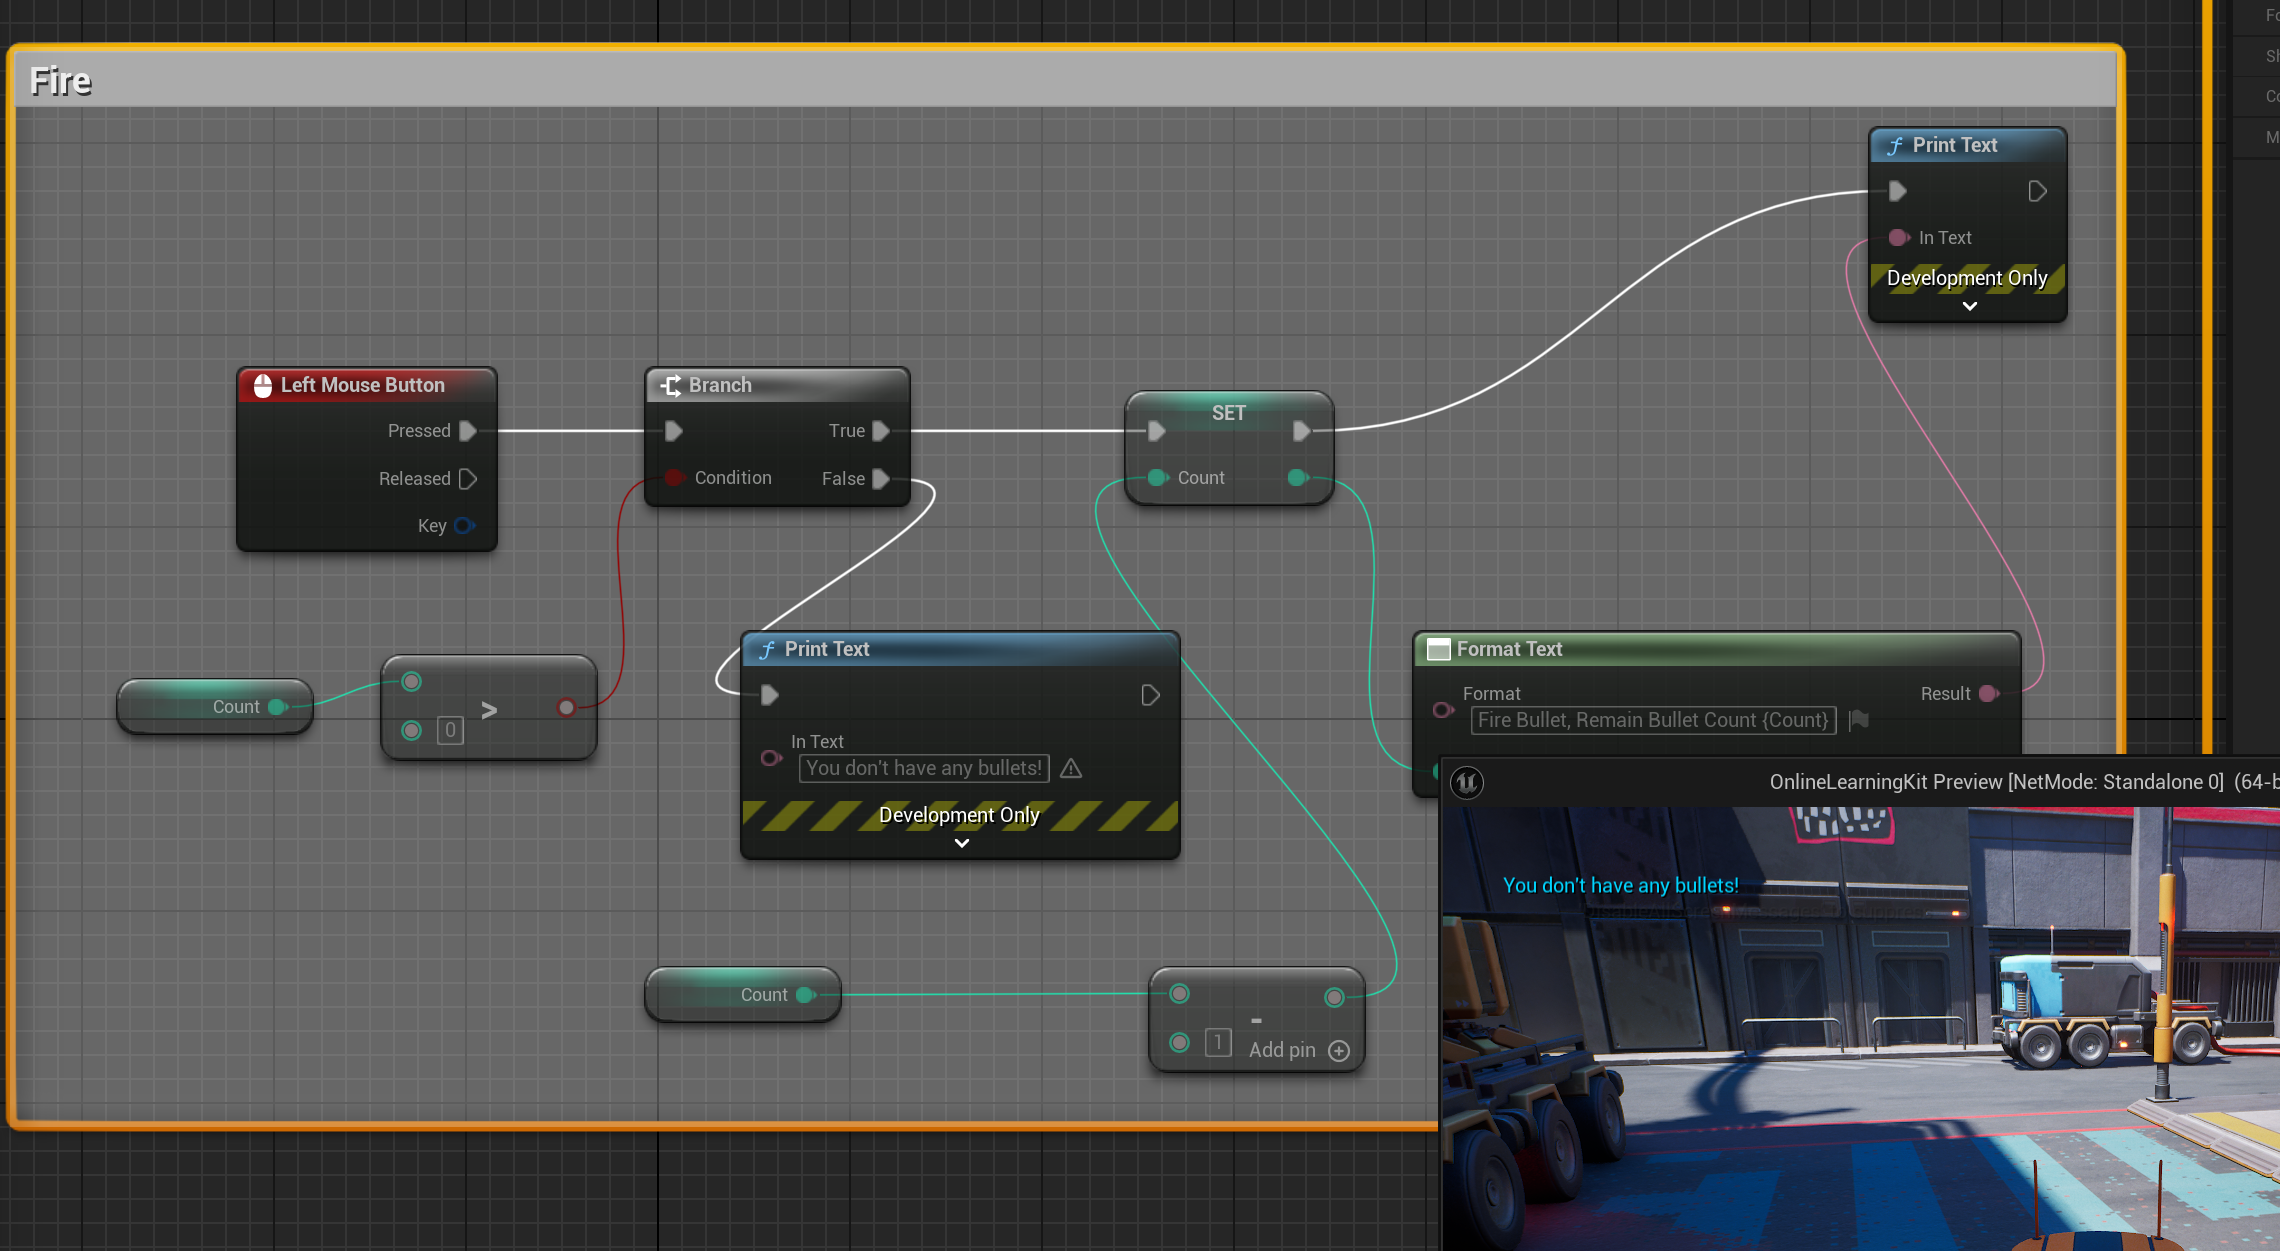Image resolution: width=2280 pixels, height=1251 pixels.
Task: Expand the lower Print Text node's Development Only chevron
Action: (x=961, y=843)
